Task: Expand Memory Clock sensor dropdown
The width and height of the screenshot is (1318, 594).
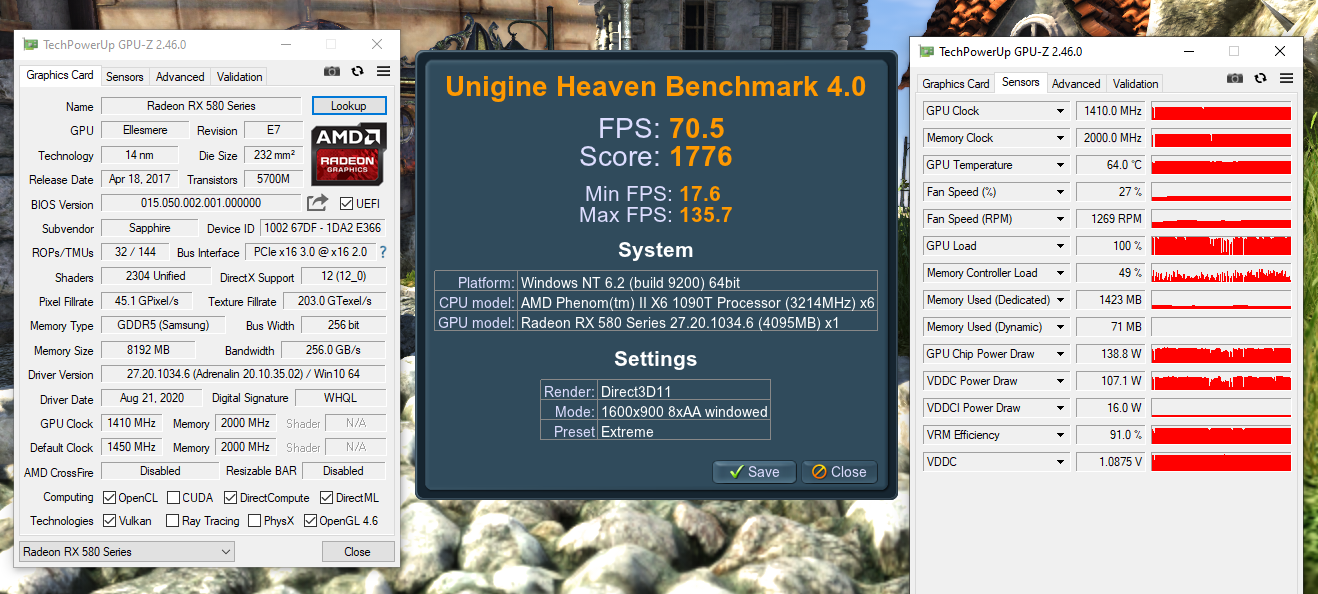Action: point(1060,138)
